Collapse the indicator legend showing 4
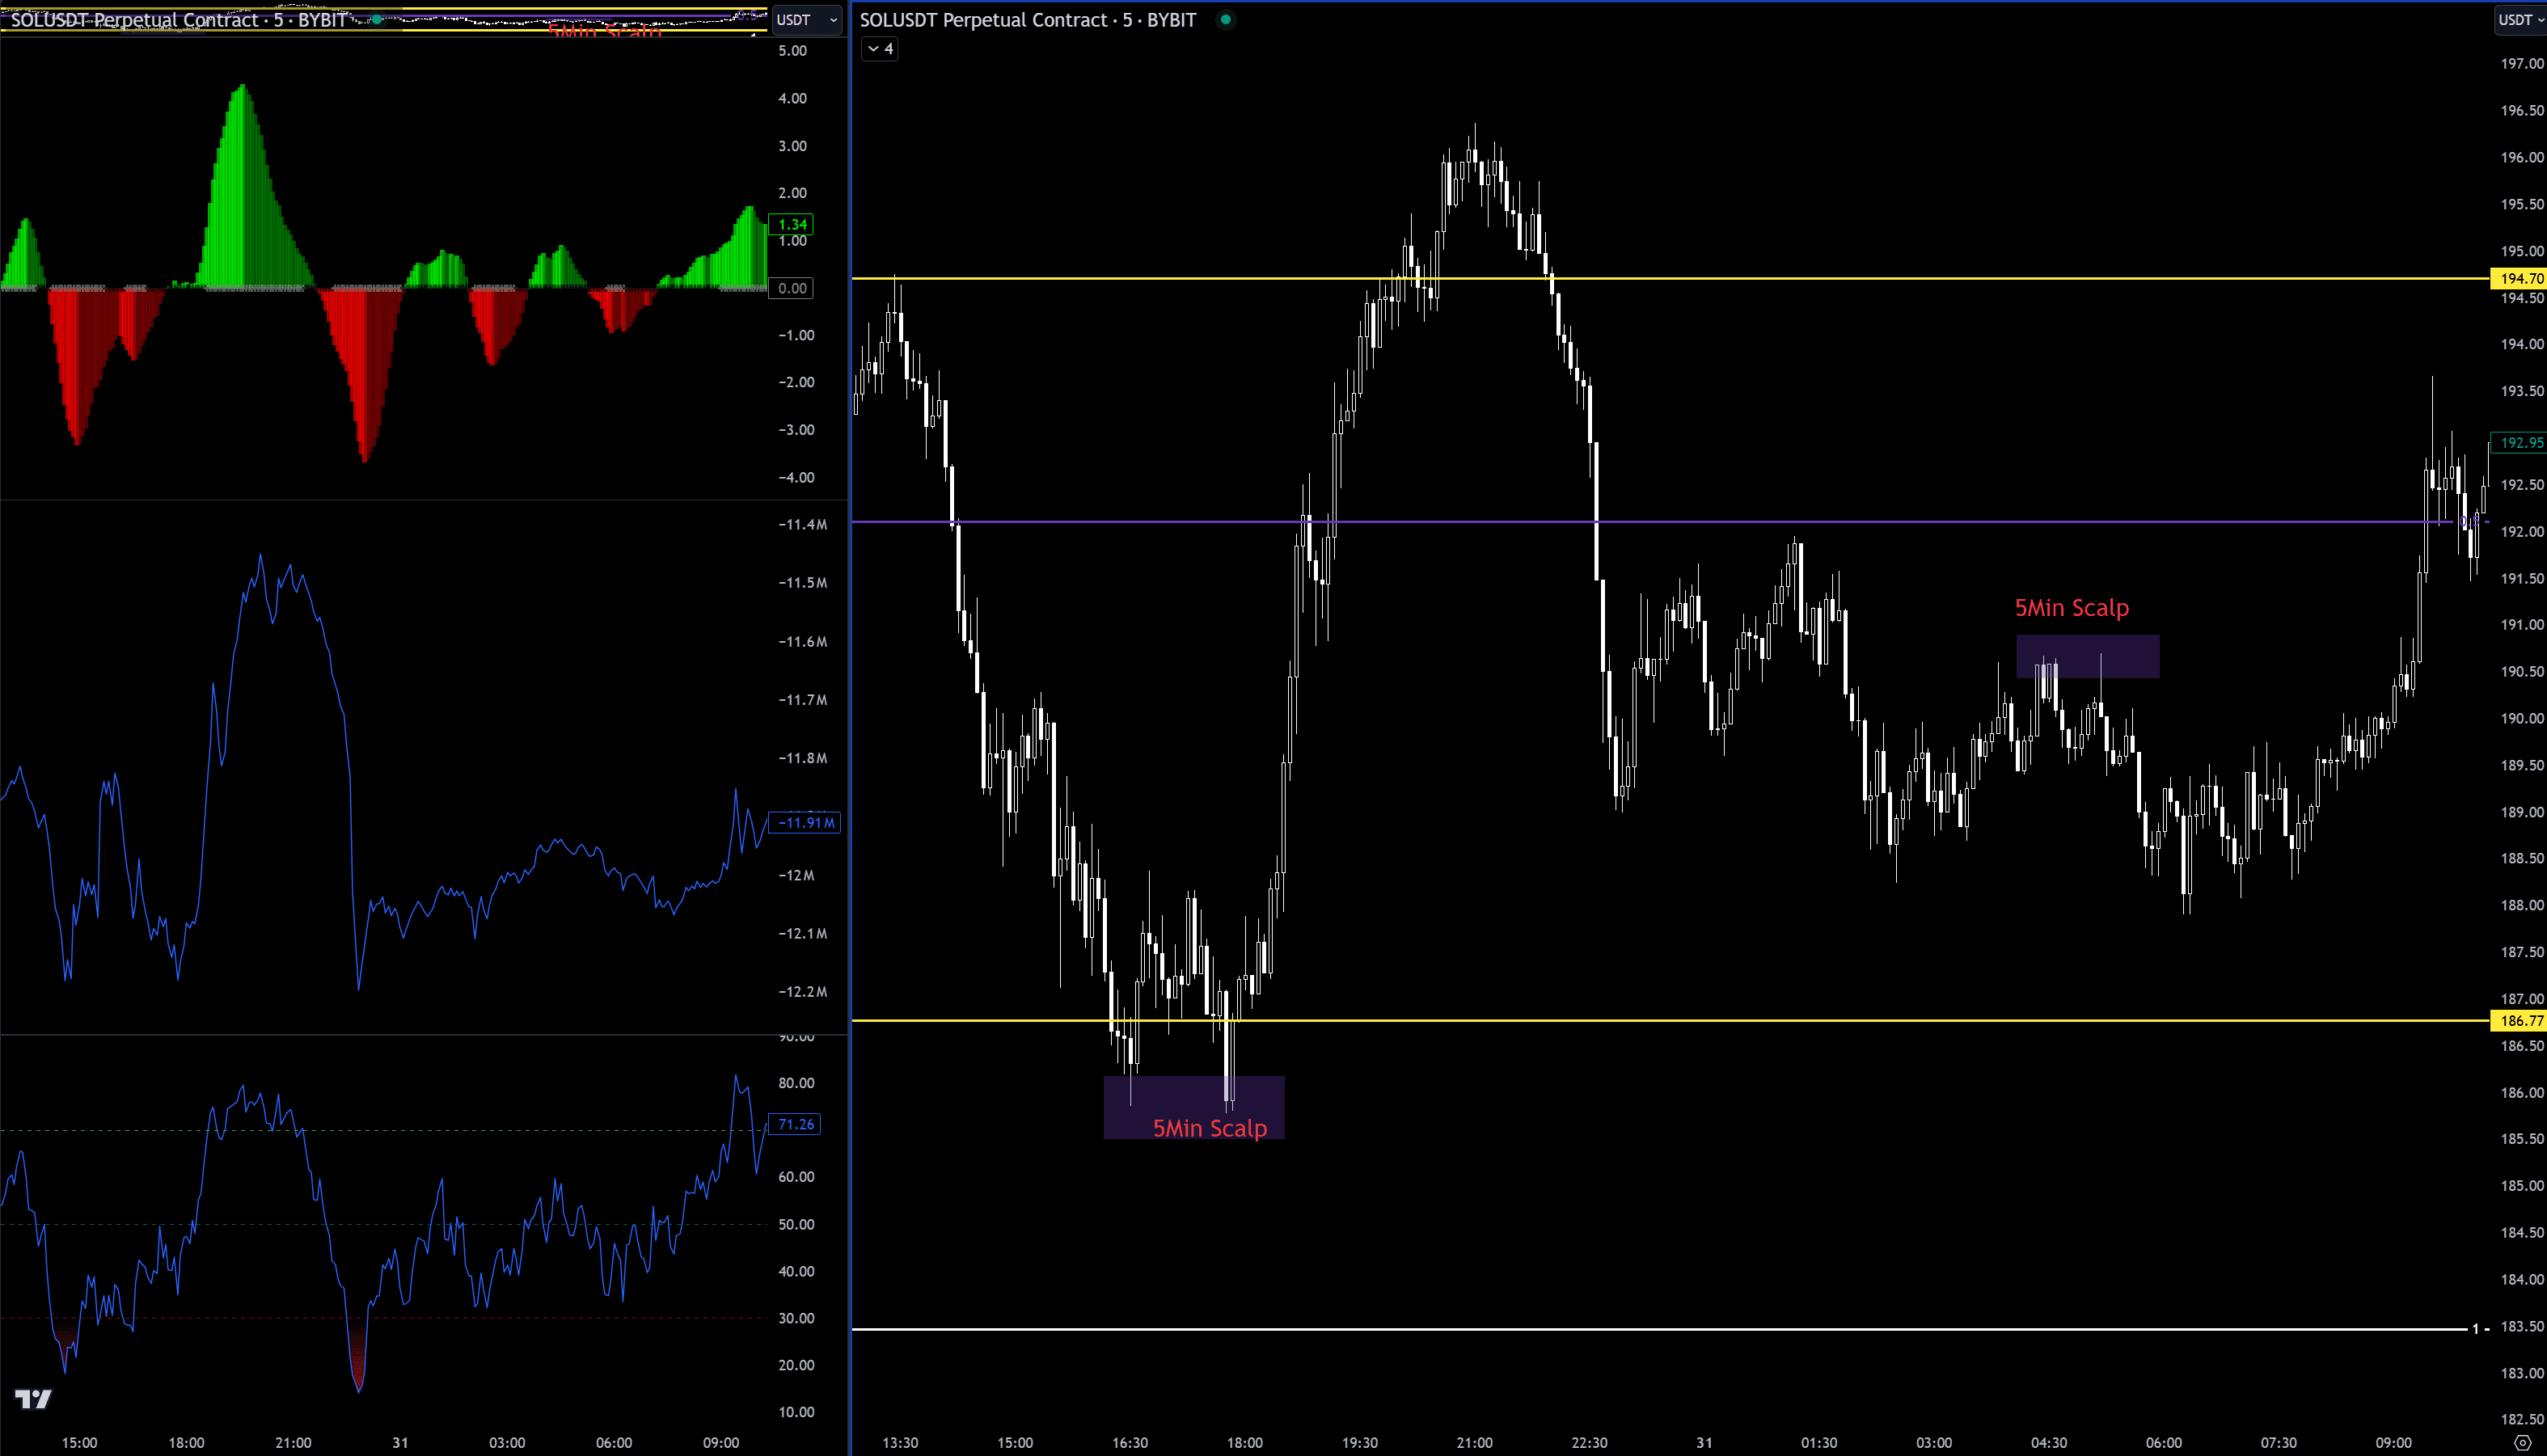 pos(879,49)
